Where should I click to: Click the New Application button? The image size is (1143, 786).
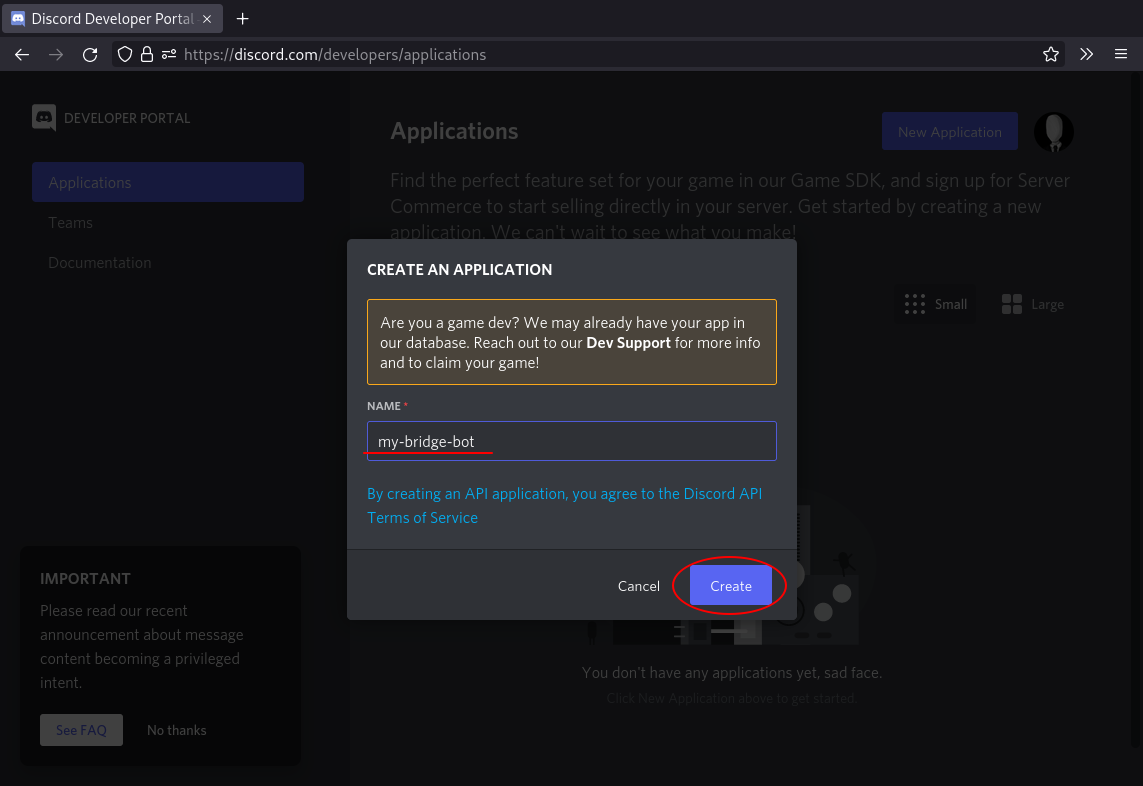pos(950,132)
